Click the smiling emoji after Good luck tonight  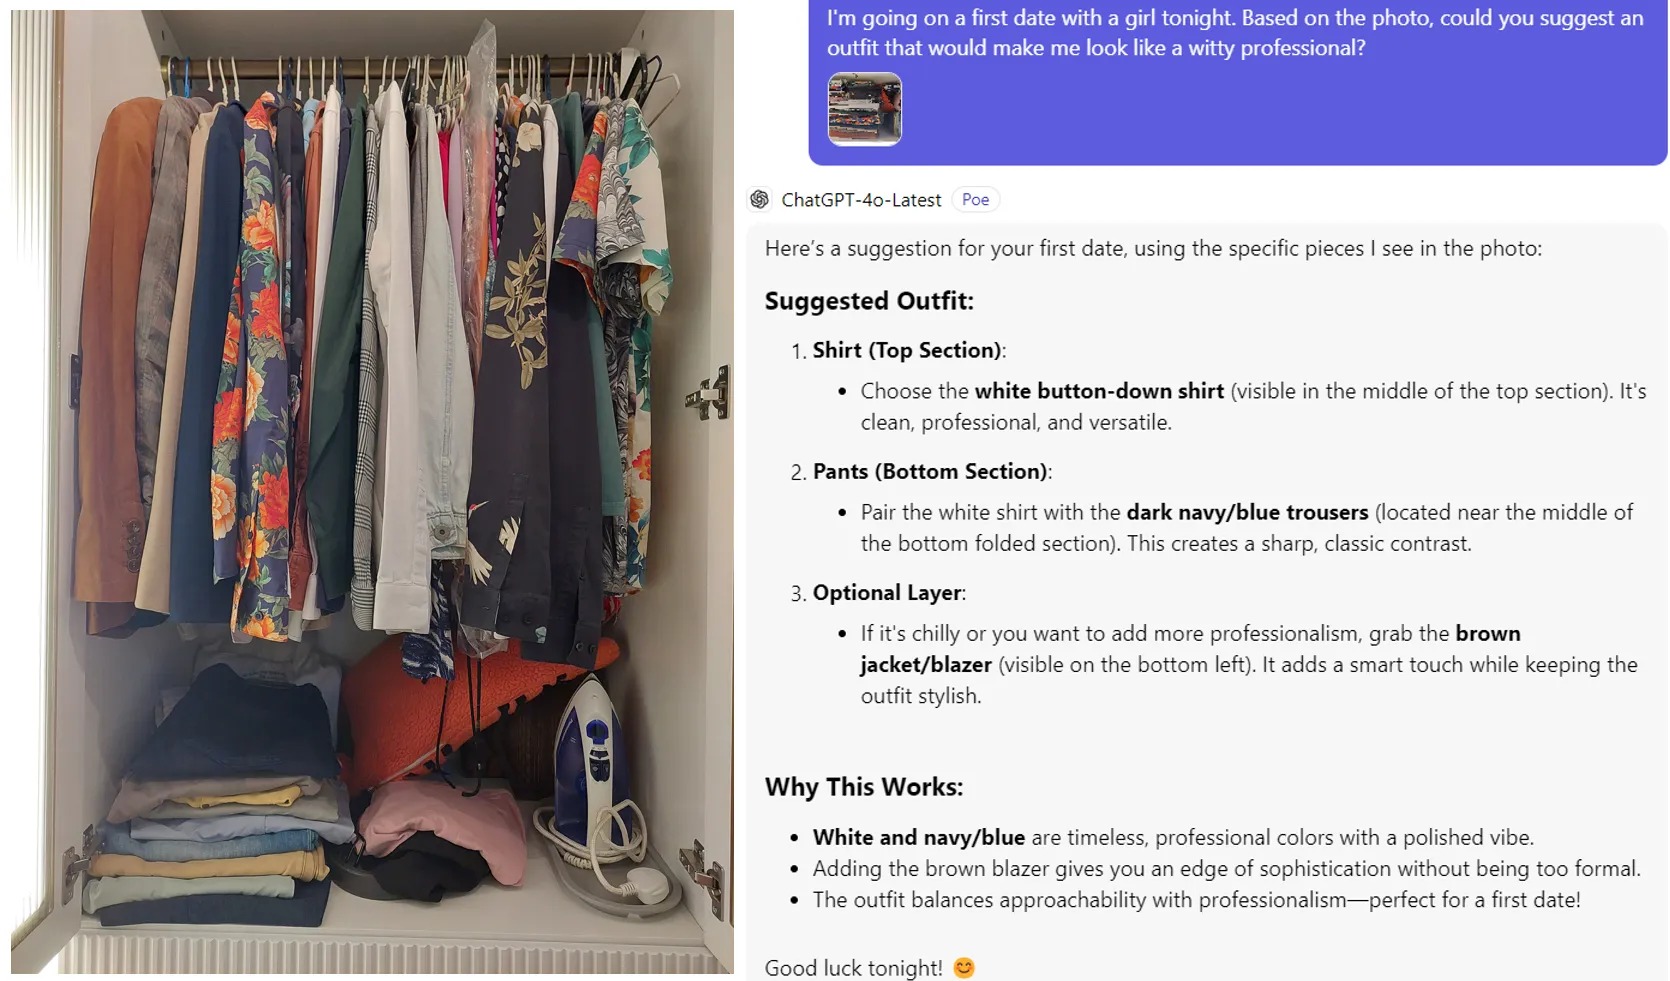[964, 968]
